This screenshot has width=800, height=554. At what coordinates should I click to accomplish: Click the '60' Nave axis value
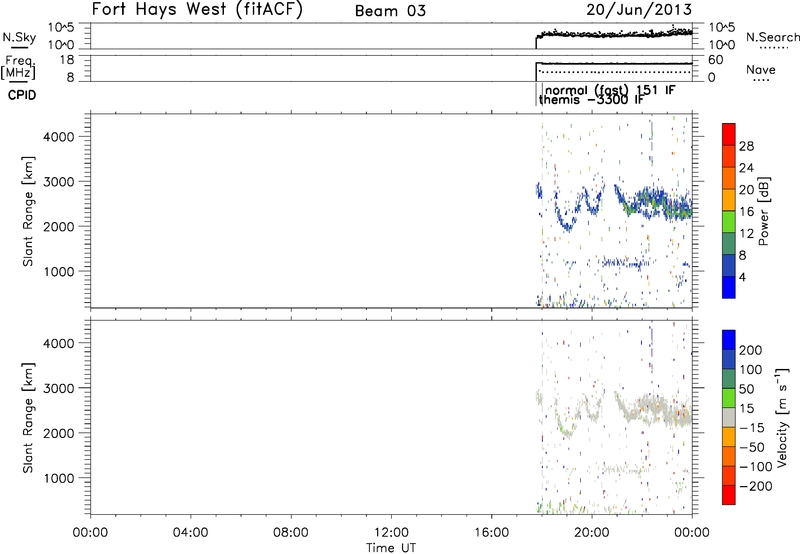[715, 60]
